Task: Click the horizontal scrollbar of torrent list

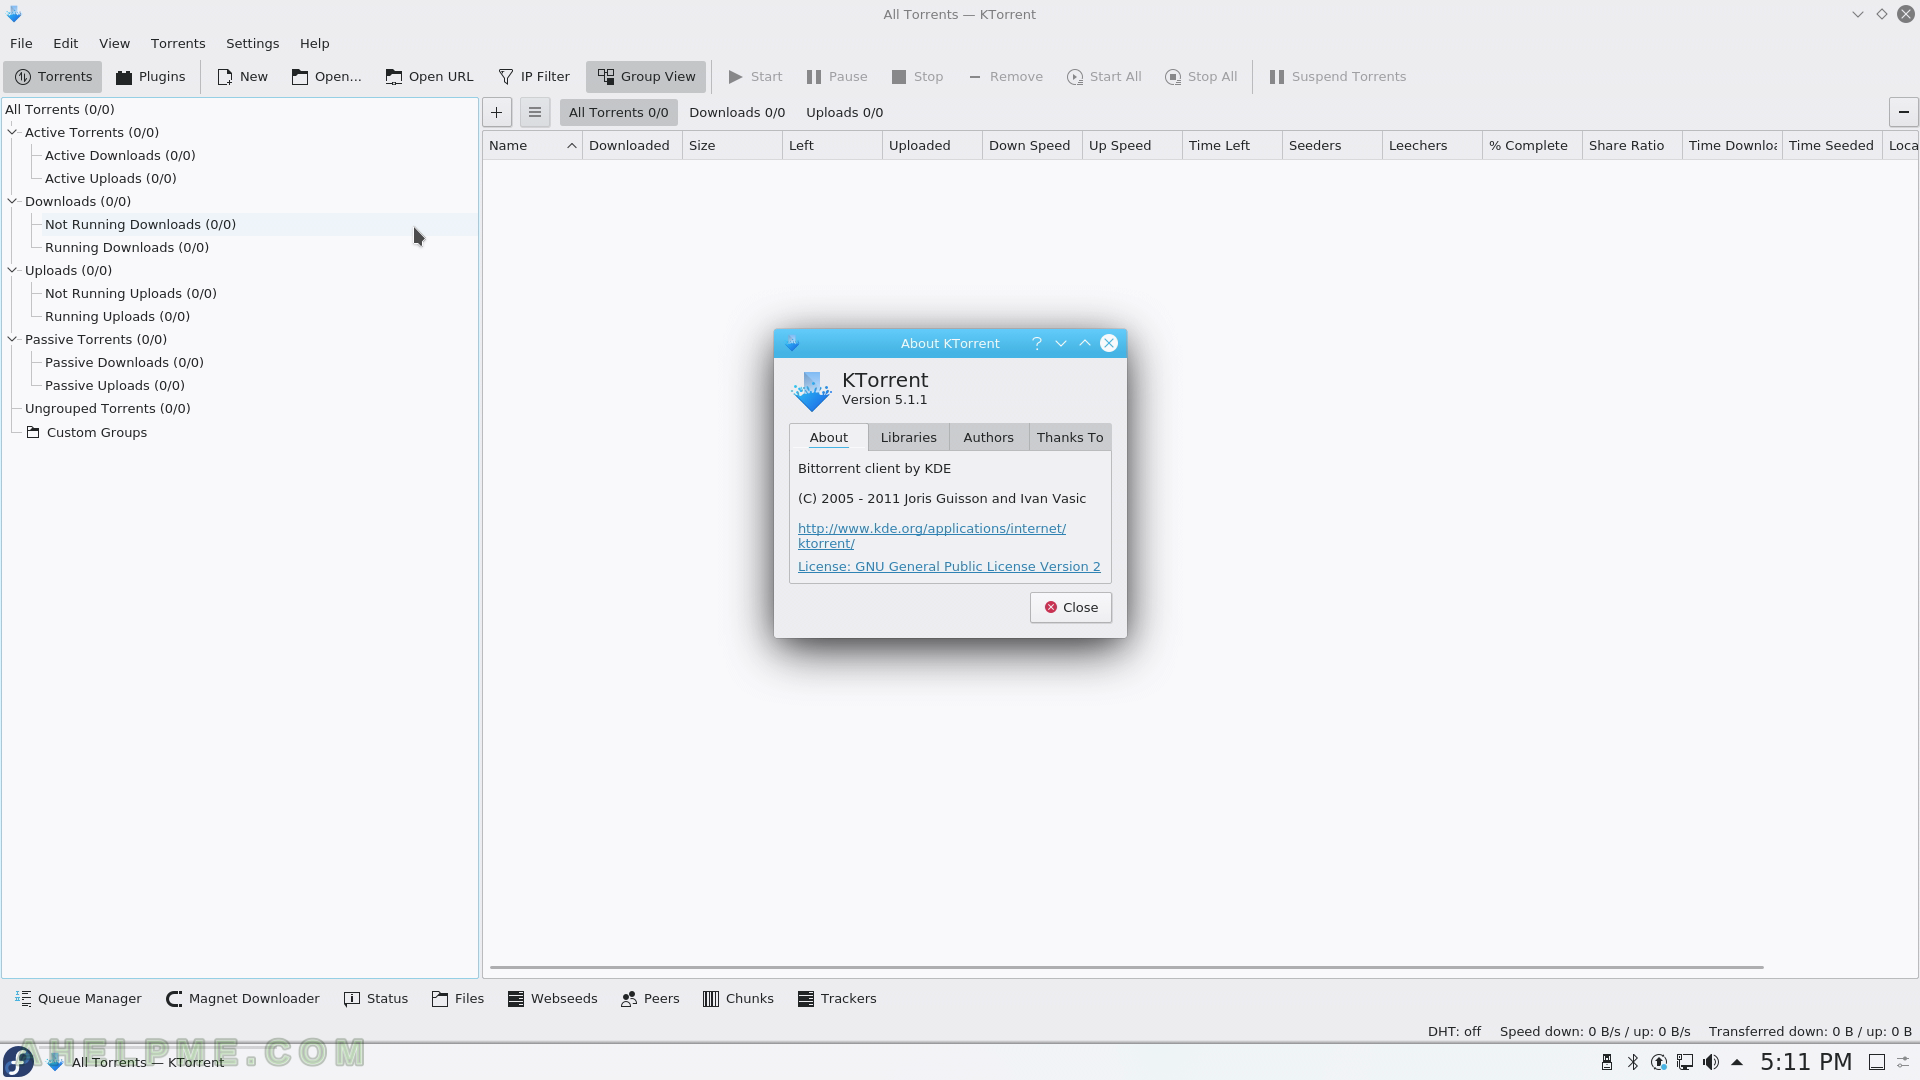Action: pos(1126,967)
